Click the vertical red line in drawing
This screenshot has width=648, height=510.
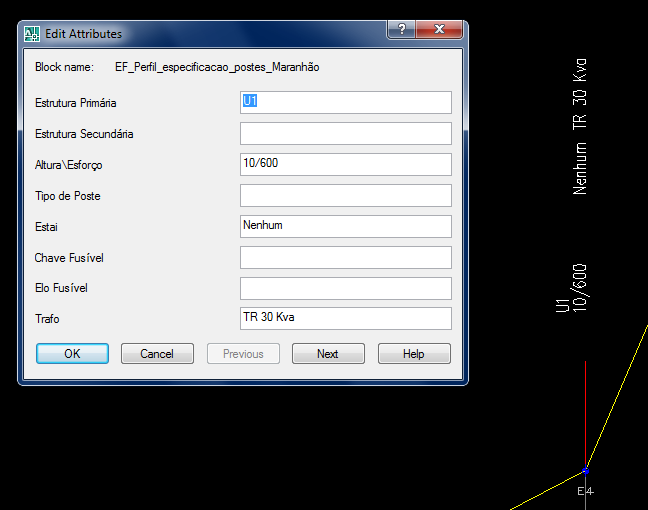[585, 413]
